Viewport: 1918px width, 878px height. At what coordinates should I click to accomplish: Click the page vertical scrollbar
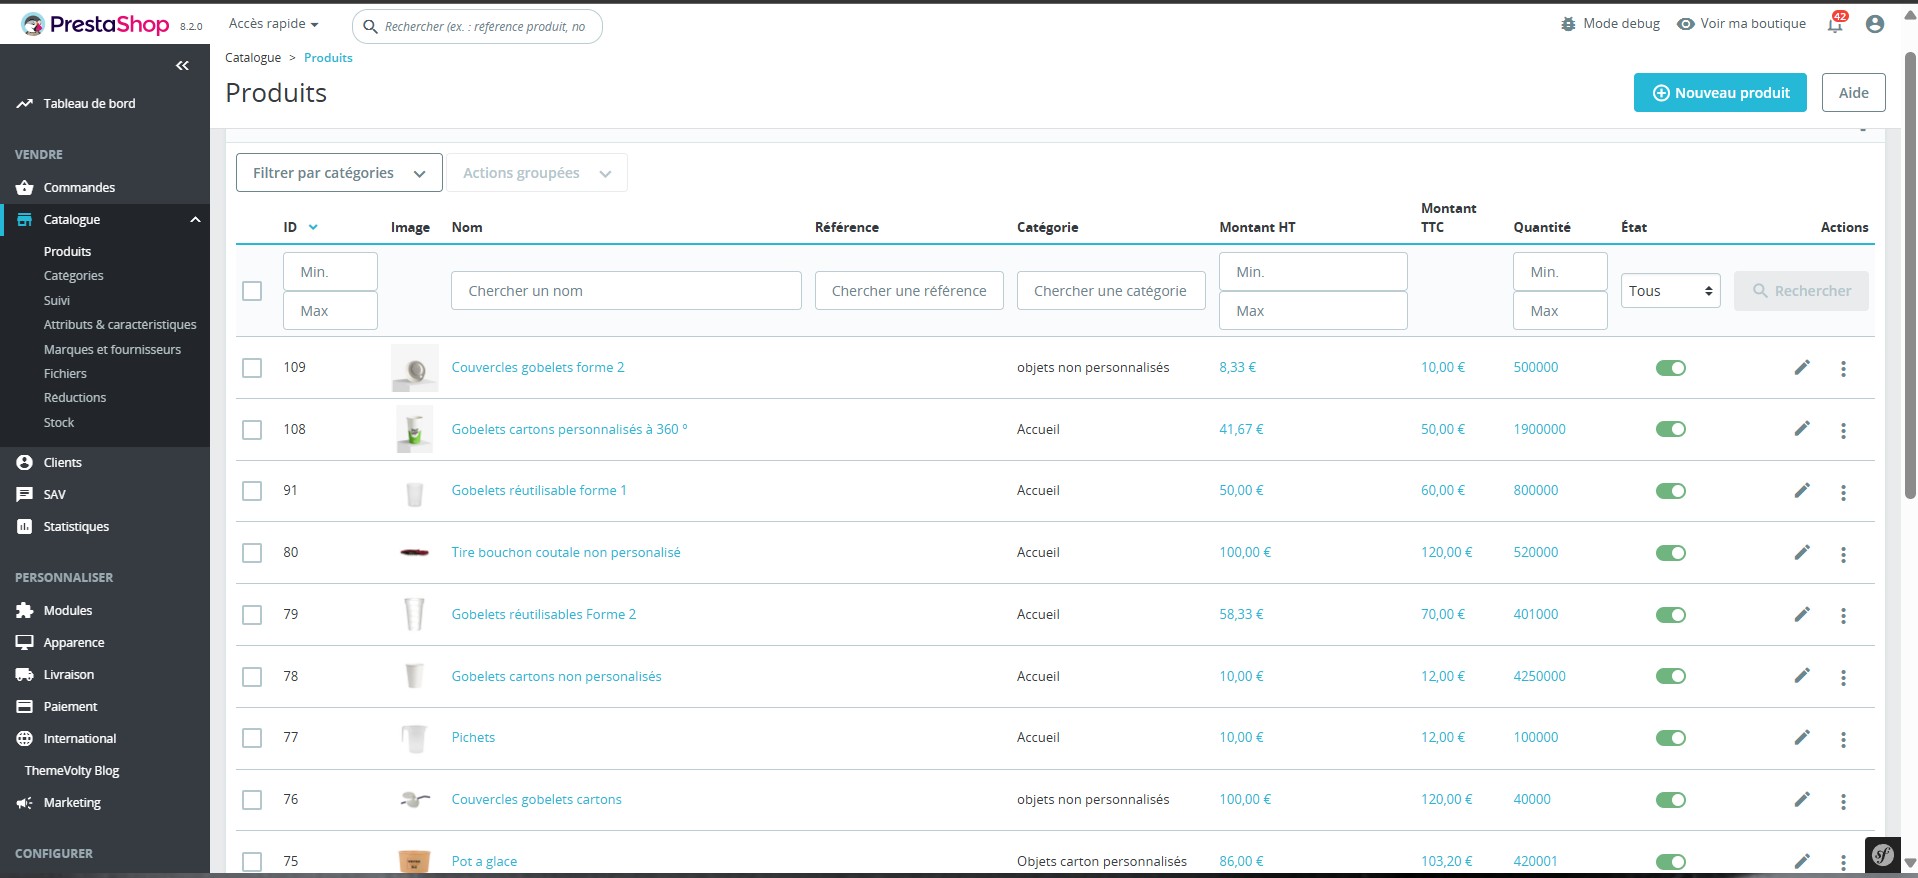coord(1910,300)
